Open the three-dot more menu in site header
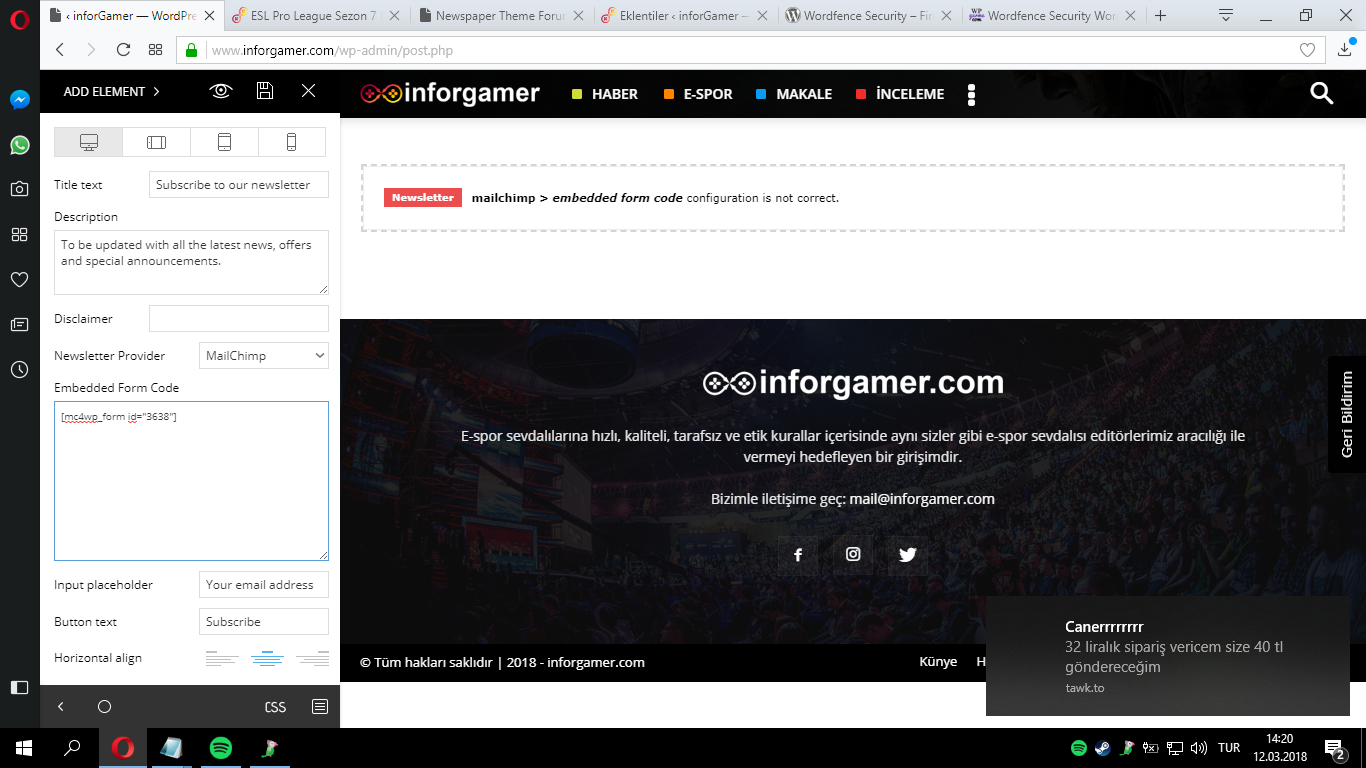1366x768 pixels. click(x=971, y=94)
